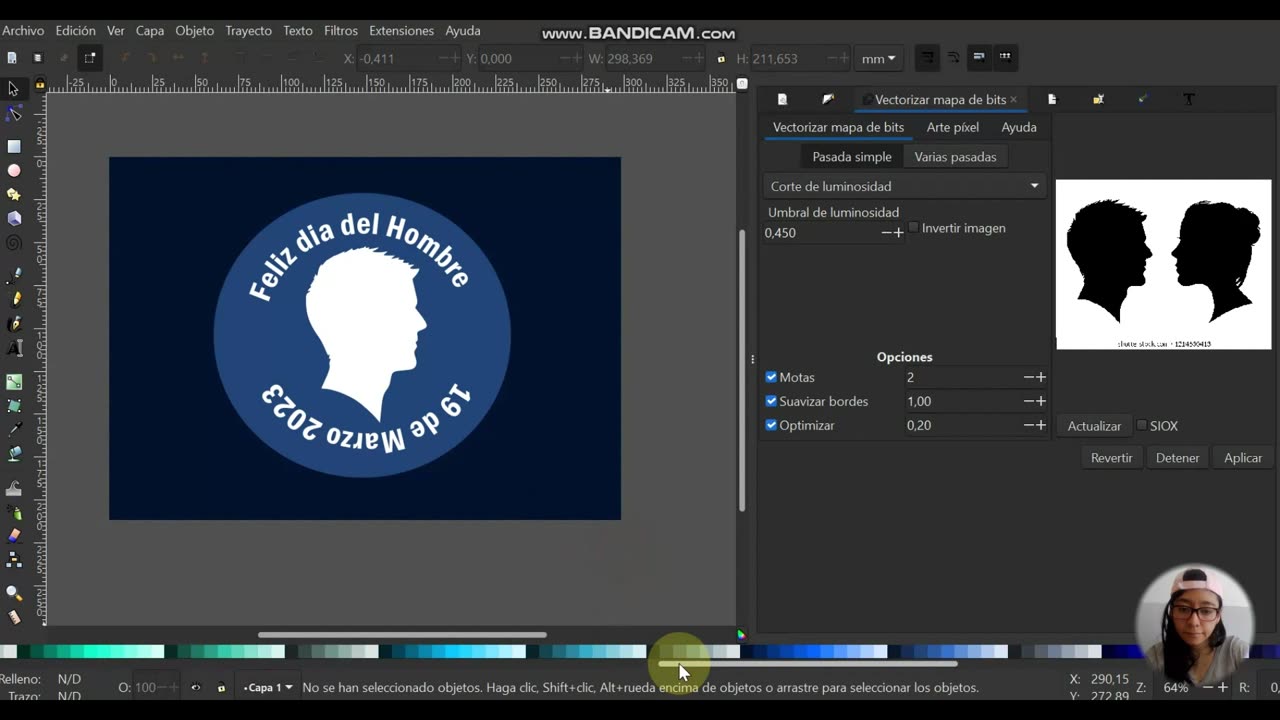
Task: Click the select all objects icon
Action: pyautogui.click(x=12, y=58)
